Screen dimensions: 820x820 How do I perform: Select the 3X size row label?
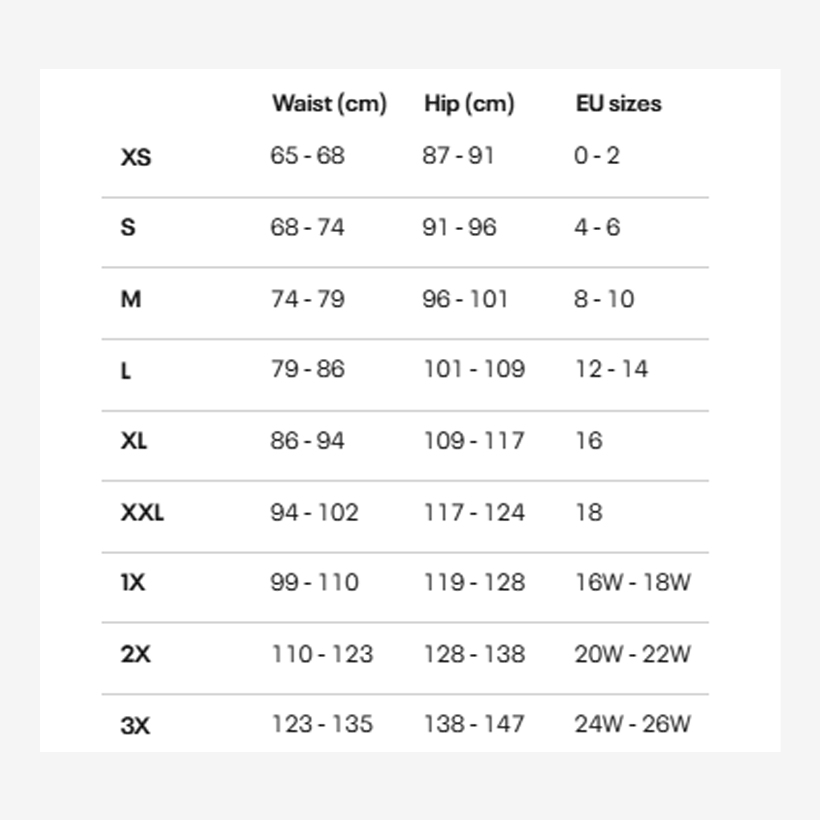click(135, 725)
